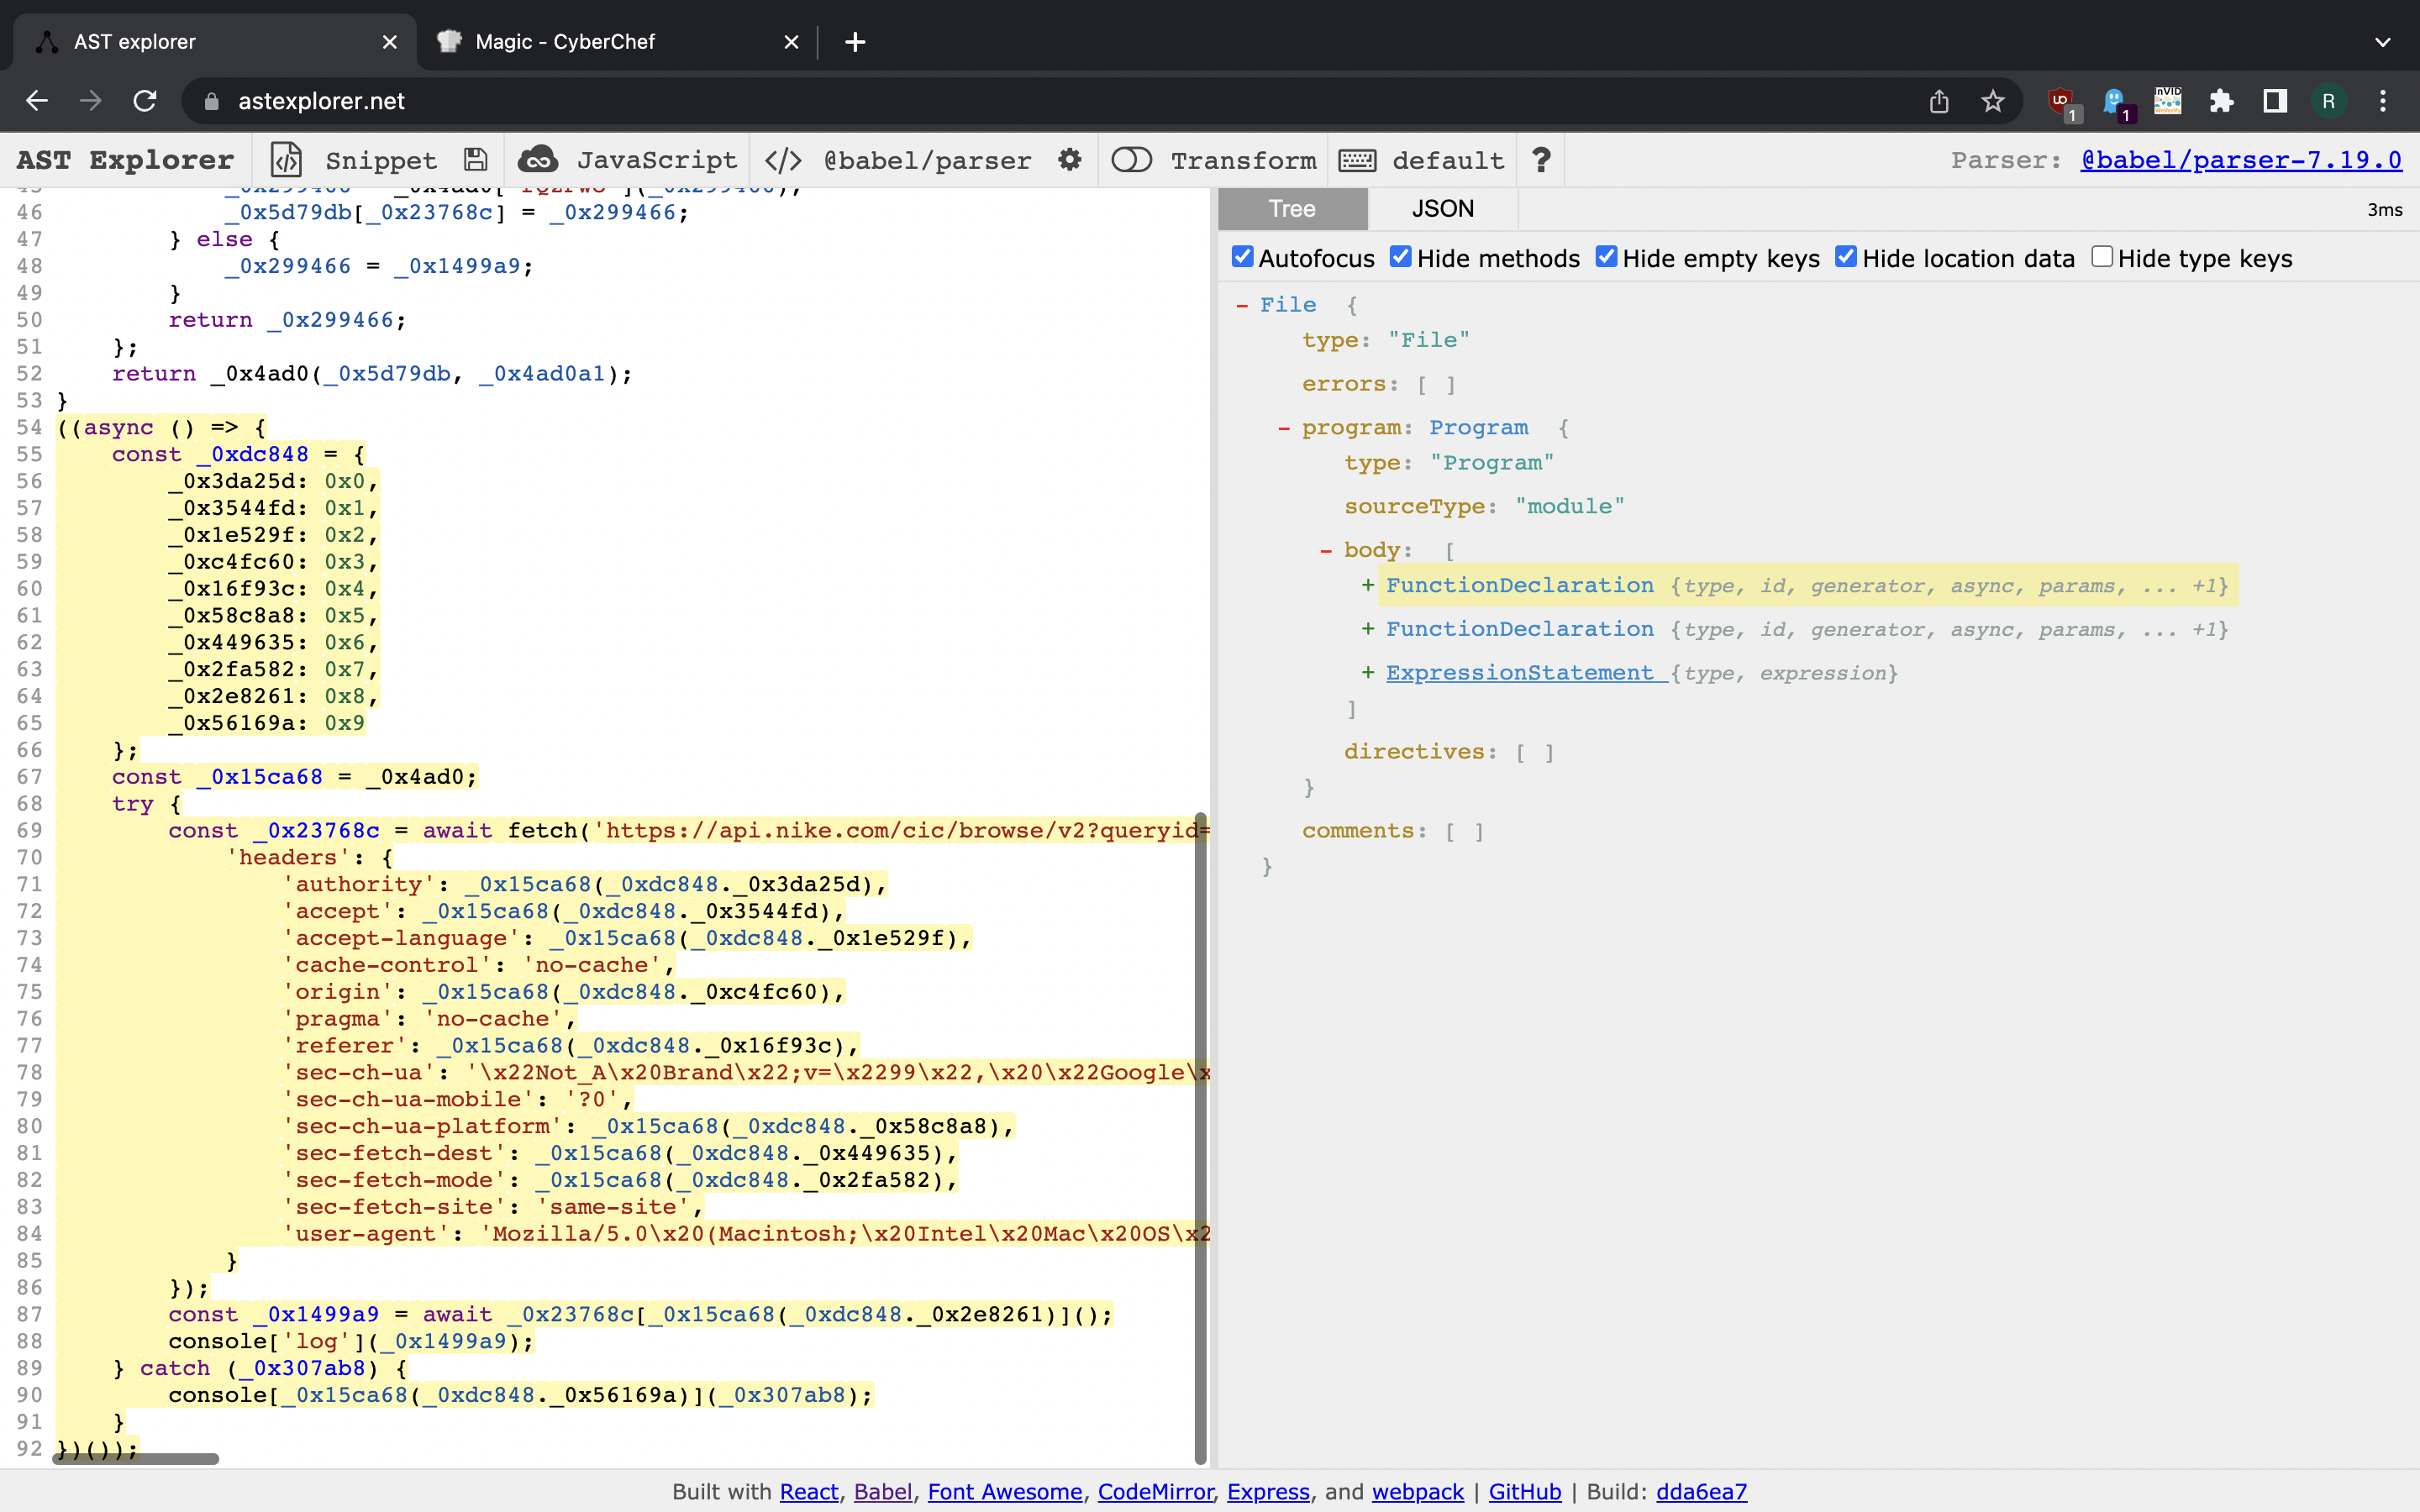Expand the second FunctionDeclaration node
The height and width of the screenshot is (1512, 2420).
coord(1368,629)
